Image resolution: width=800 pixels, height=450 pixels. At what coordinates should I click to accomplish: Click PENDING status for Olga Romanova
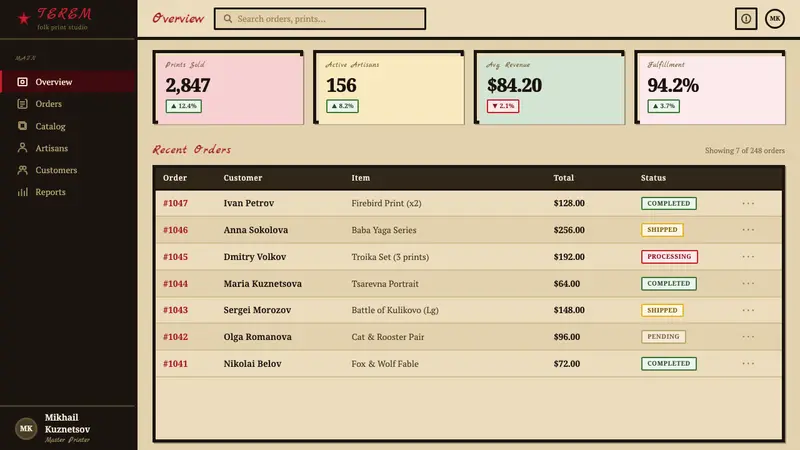click(663, 337)
